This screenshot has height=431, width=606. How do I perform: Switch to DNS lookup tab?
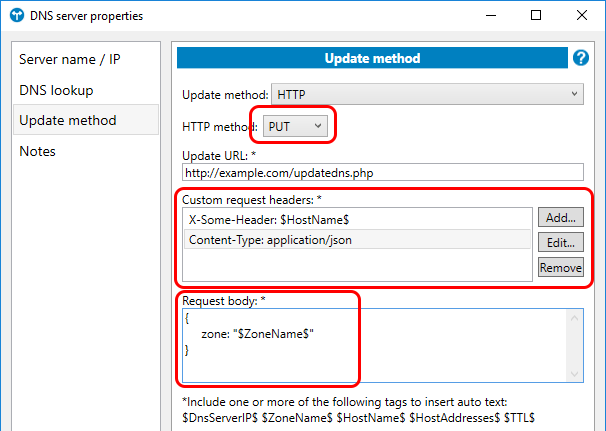[x=56, y=90]
